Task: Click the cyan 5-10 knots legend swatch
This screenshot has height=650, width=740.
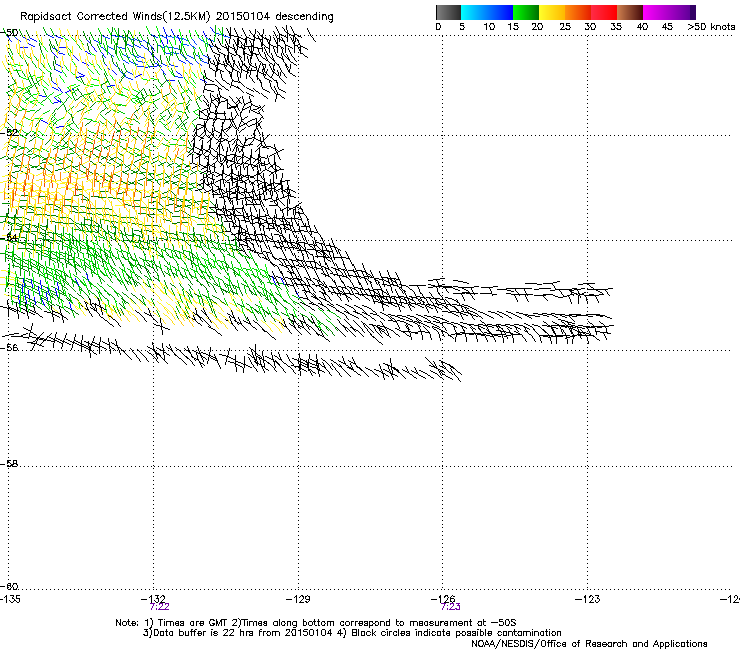Action: 474,12
